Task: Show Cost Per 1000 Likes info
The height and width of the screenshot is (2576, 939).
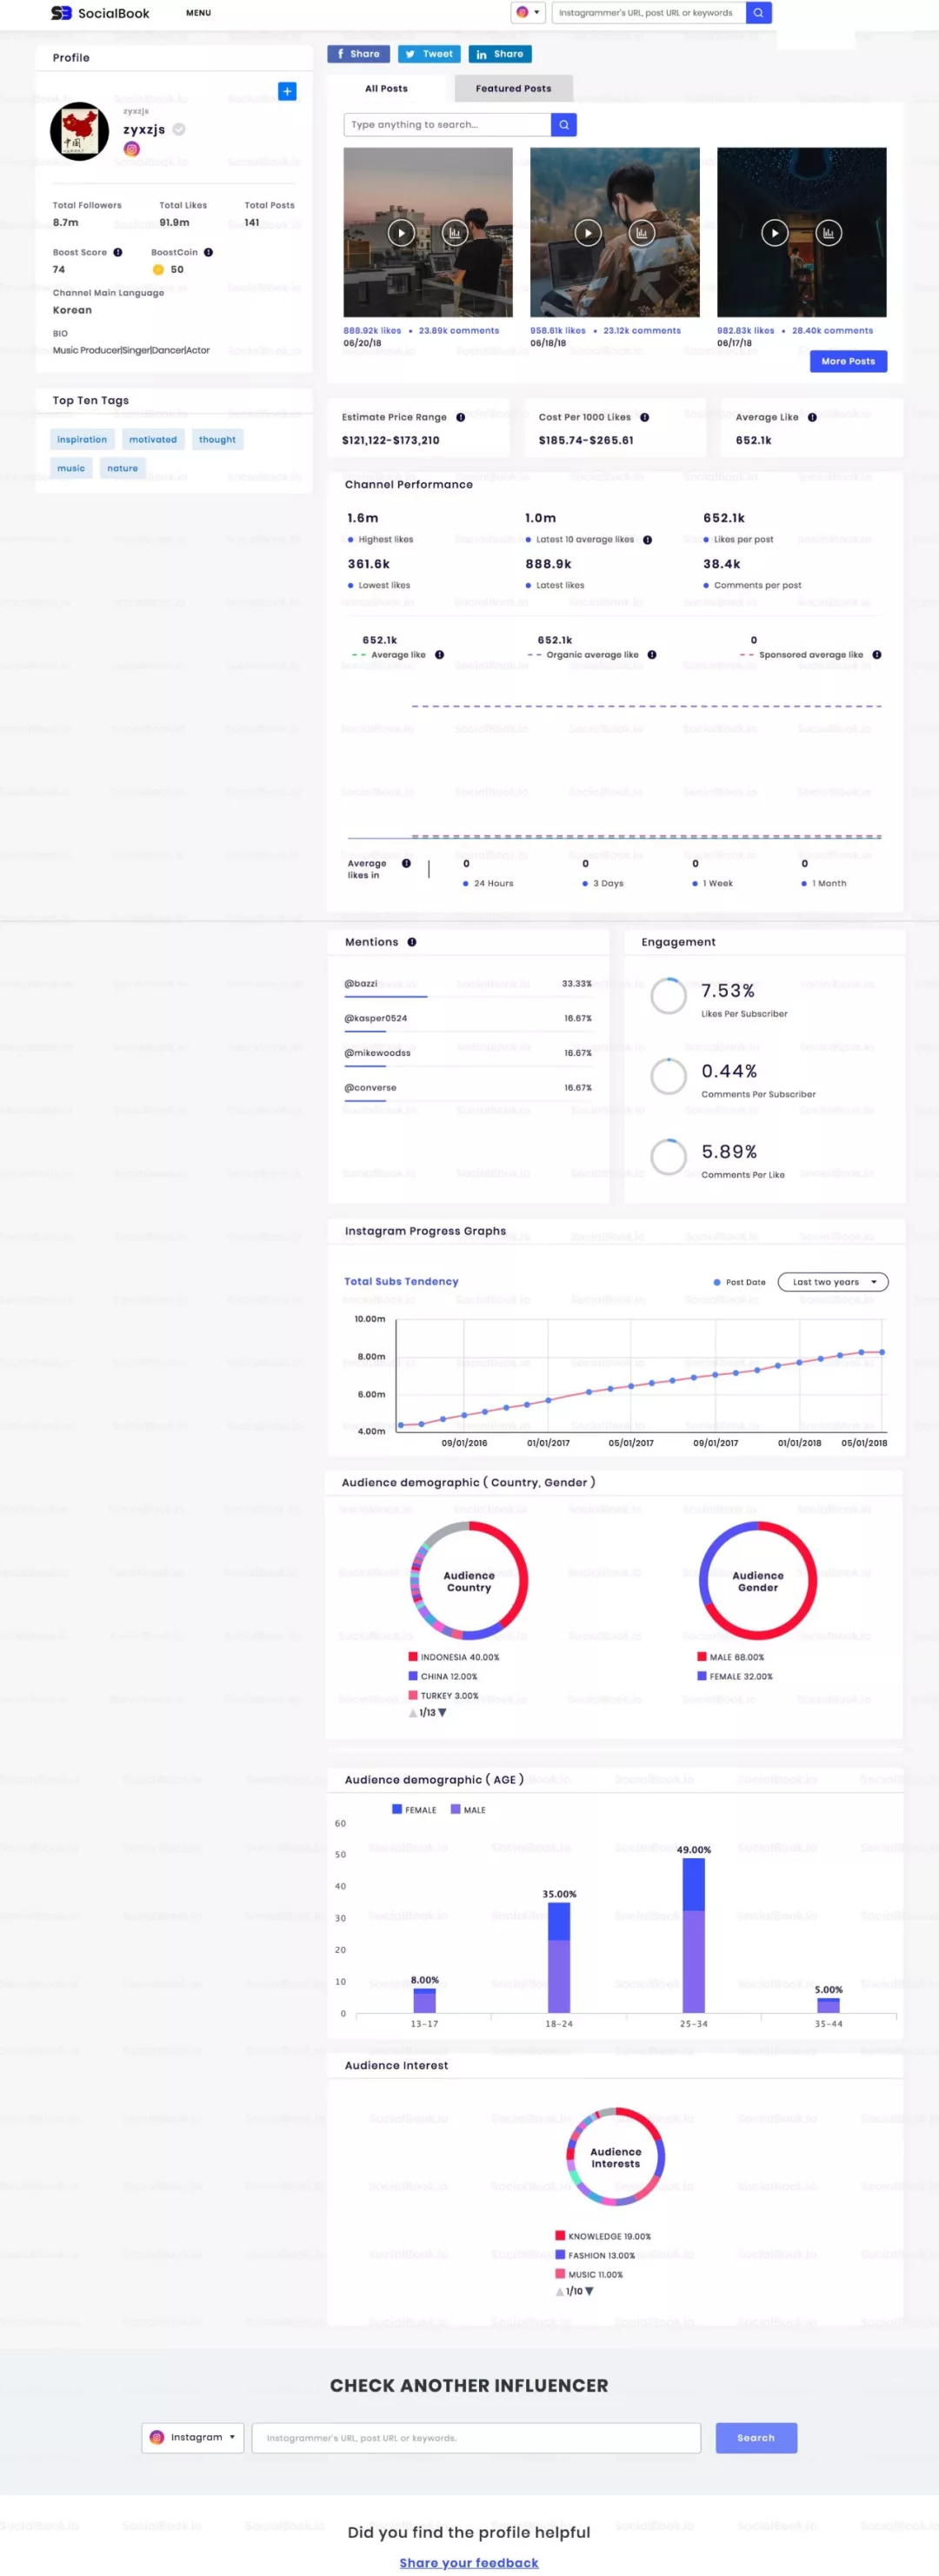Action: 644,417
